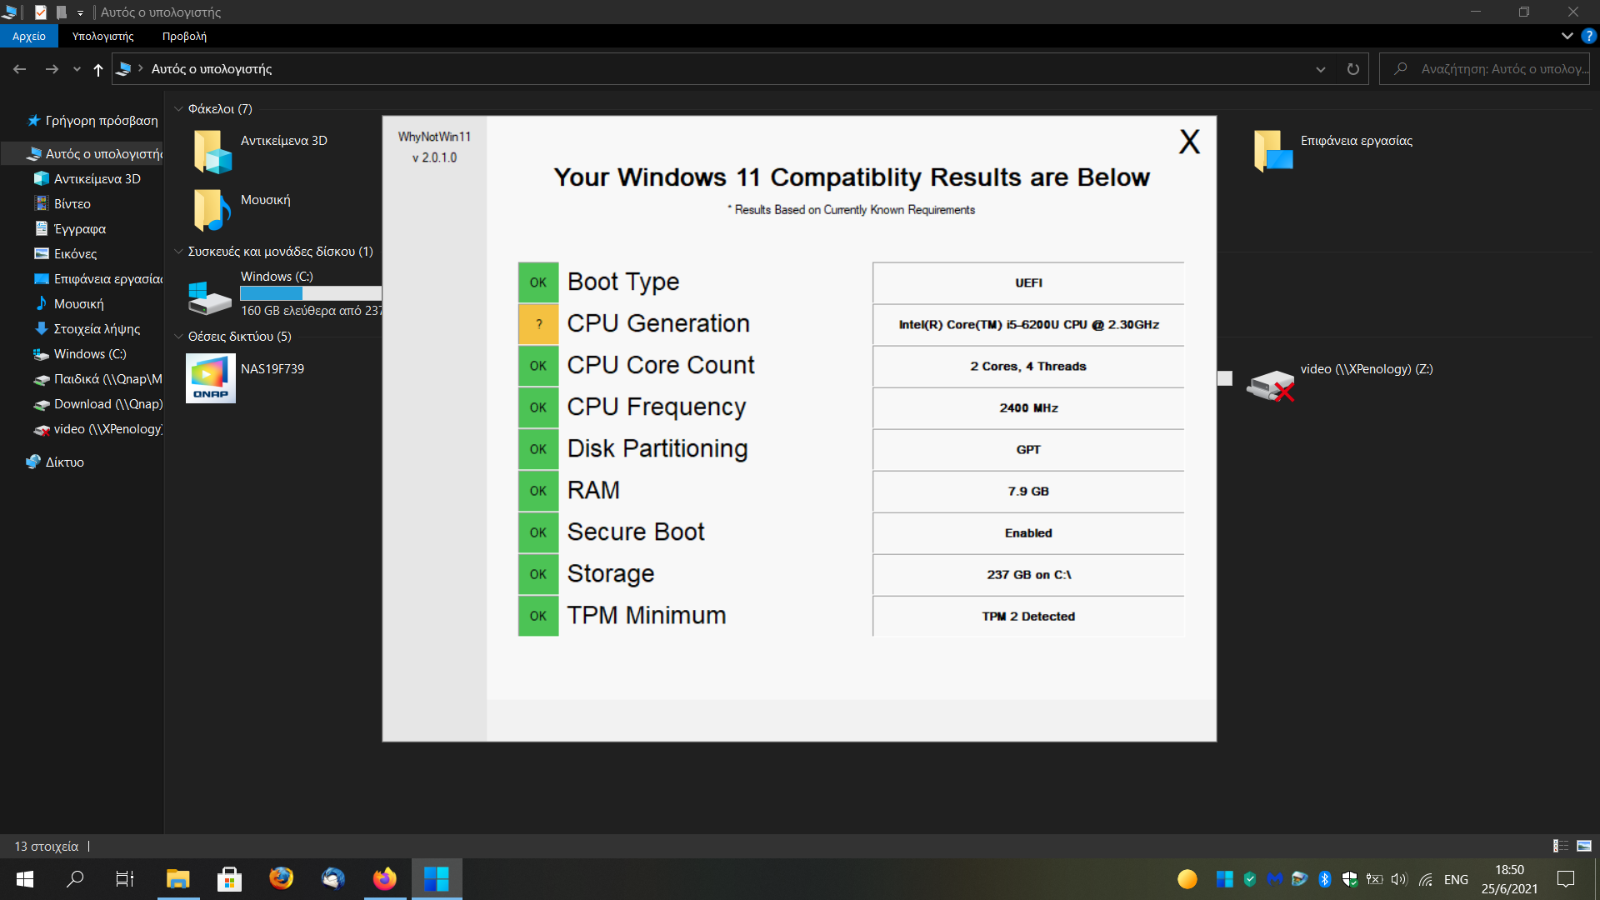
Task: Select Στοιχεία λήψης in the sidebar
Action: coord(87,329)
